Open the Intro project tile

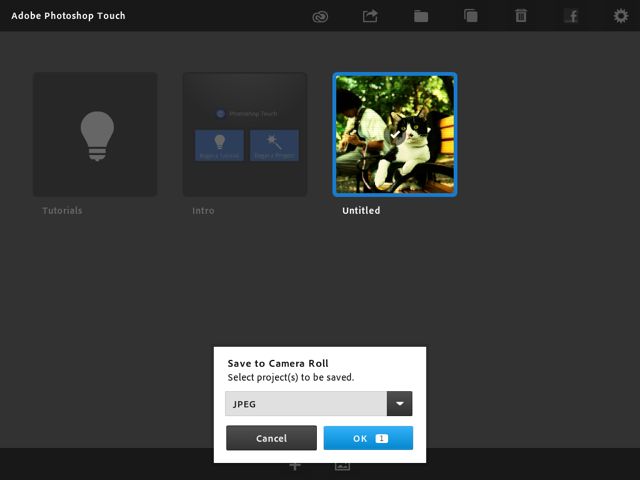coord(245,135)
